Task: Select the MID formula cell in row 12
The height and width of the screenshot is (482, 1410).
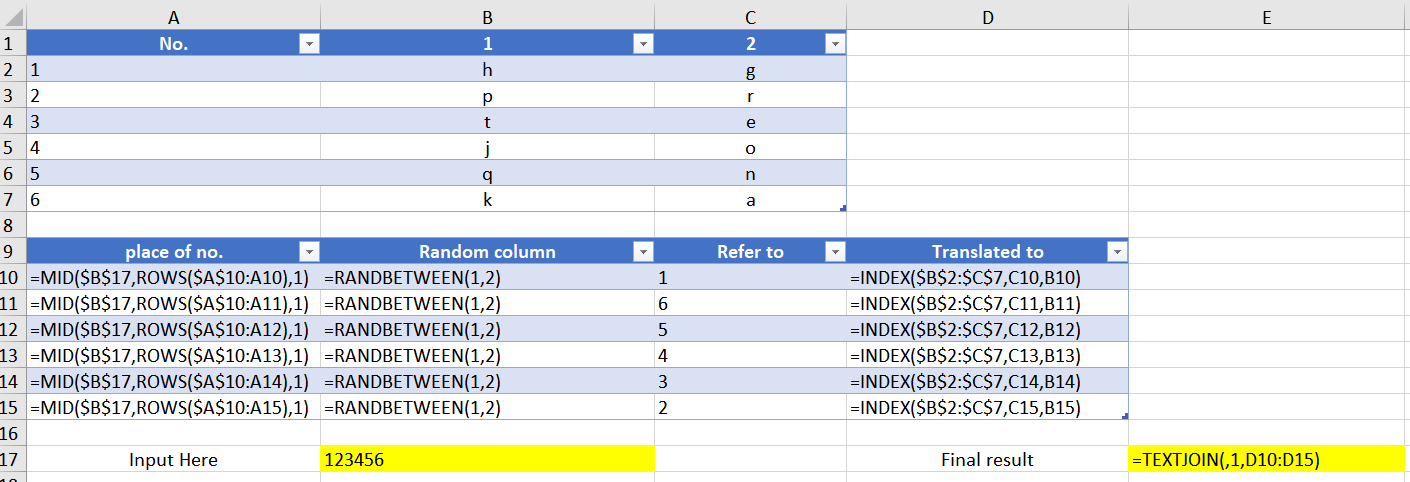Action: point(174,329)
